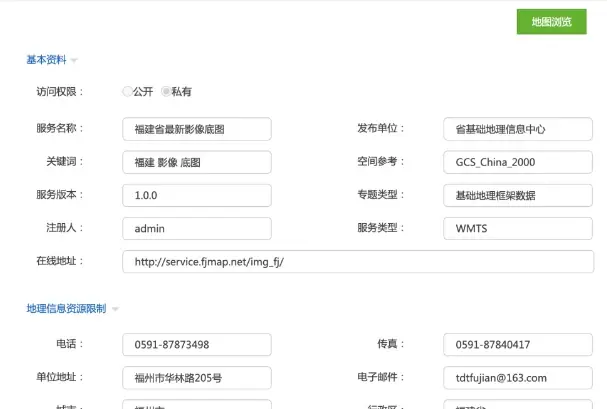Click into the 关键词 field
The width and height of the screenshot is (607, 409).
coord(196,162)
